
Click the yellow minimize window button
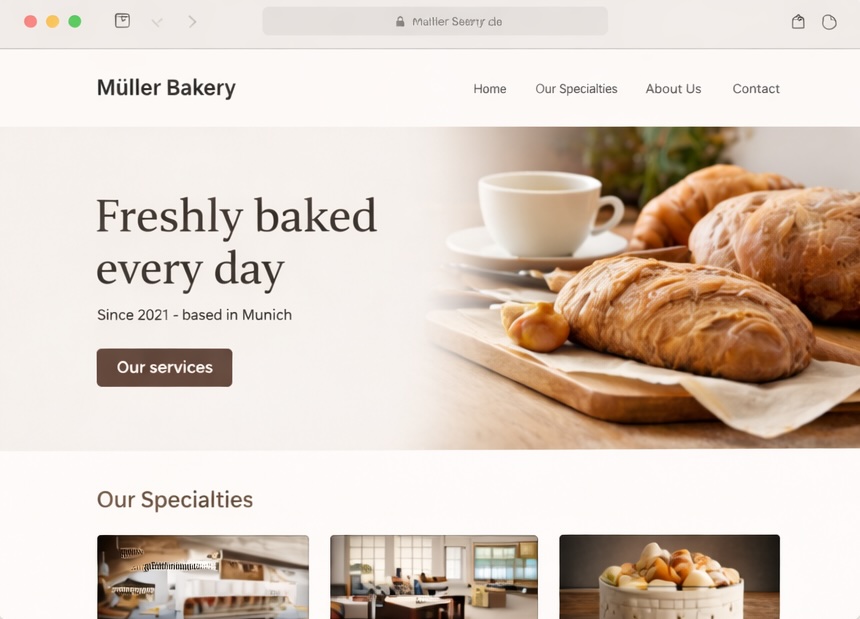pyautogui.click(x=53, y=21)
